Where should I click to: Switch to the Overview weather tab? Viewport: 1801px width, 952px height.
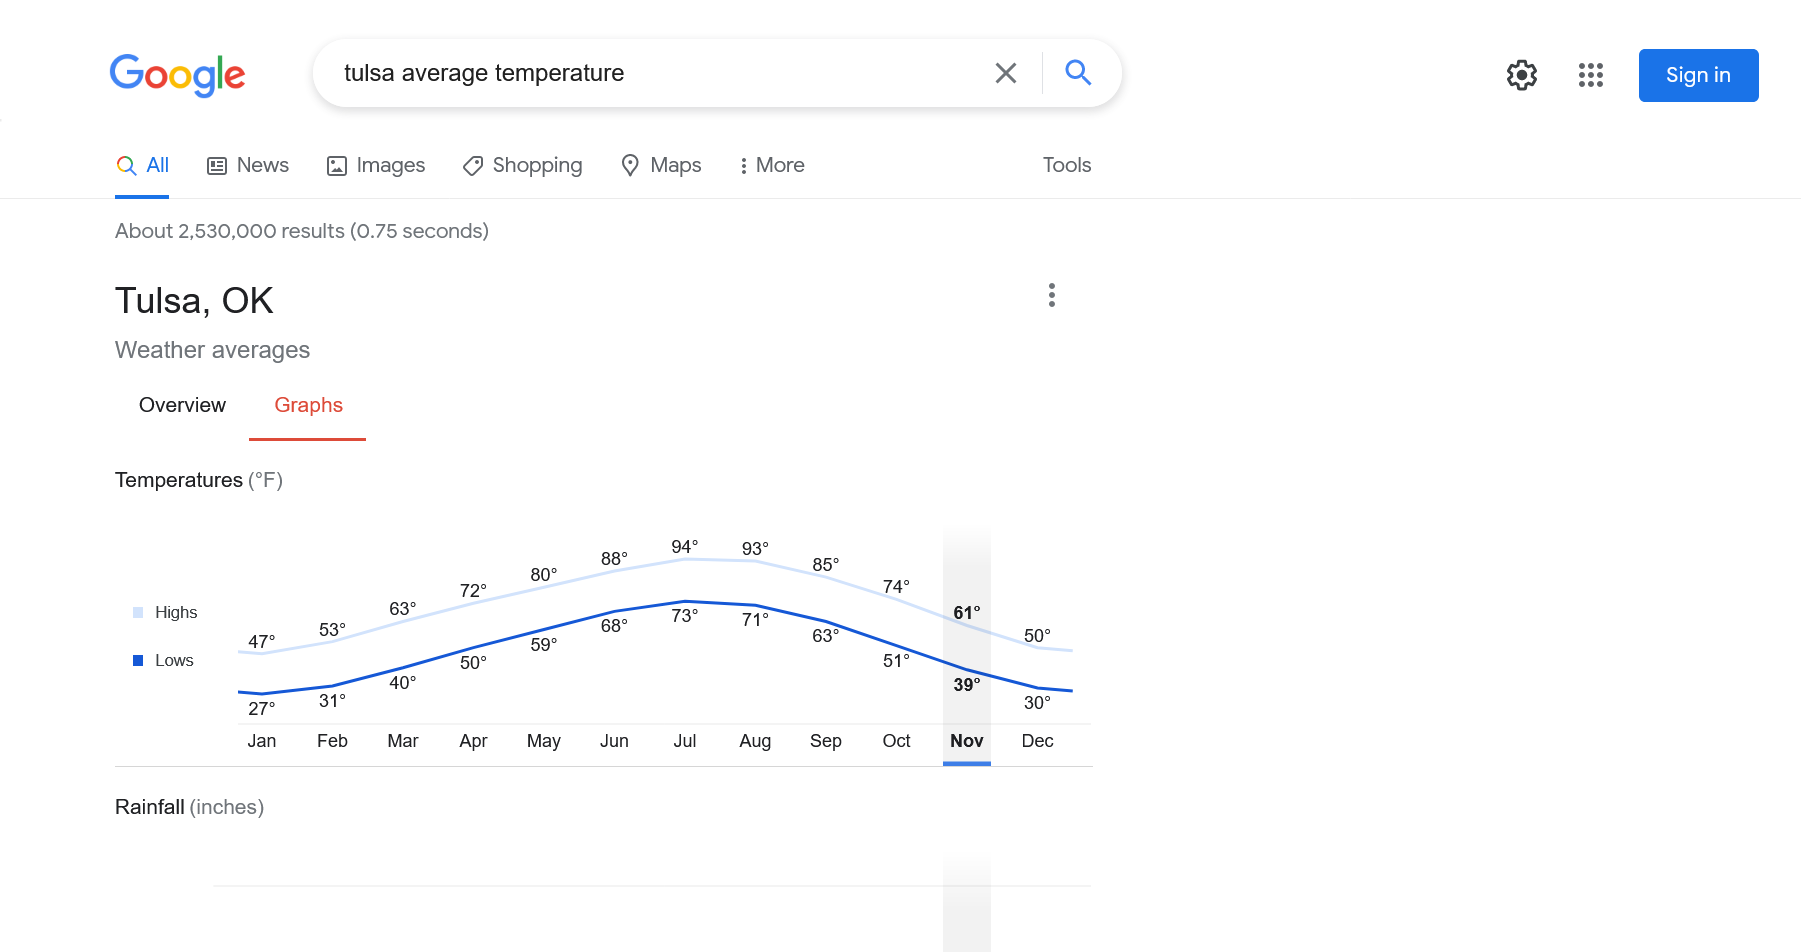[x=182, y=405]
